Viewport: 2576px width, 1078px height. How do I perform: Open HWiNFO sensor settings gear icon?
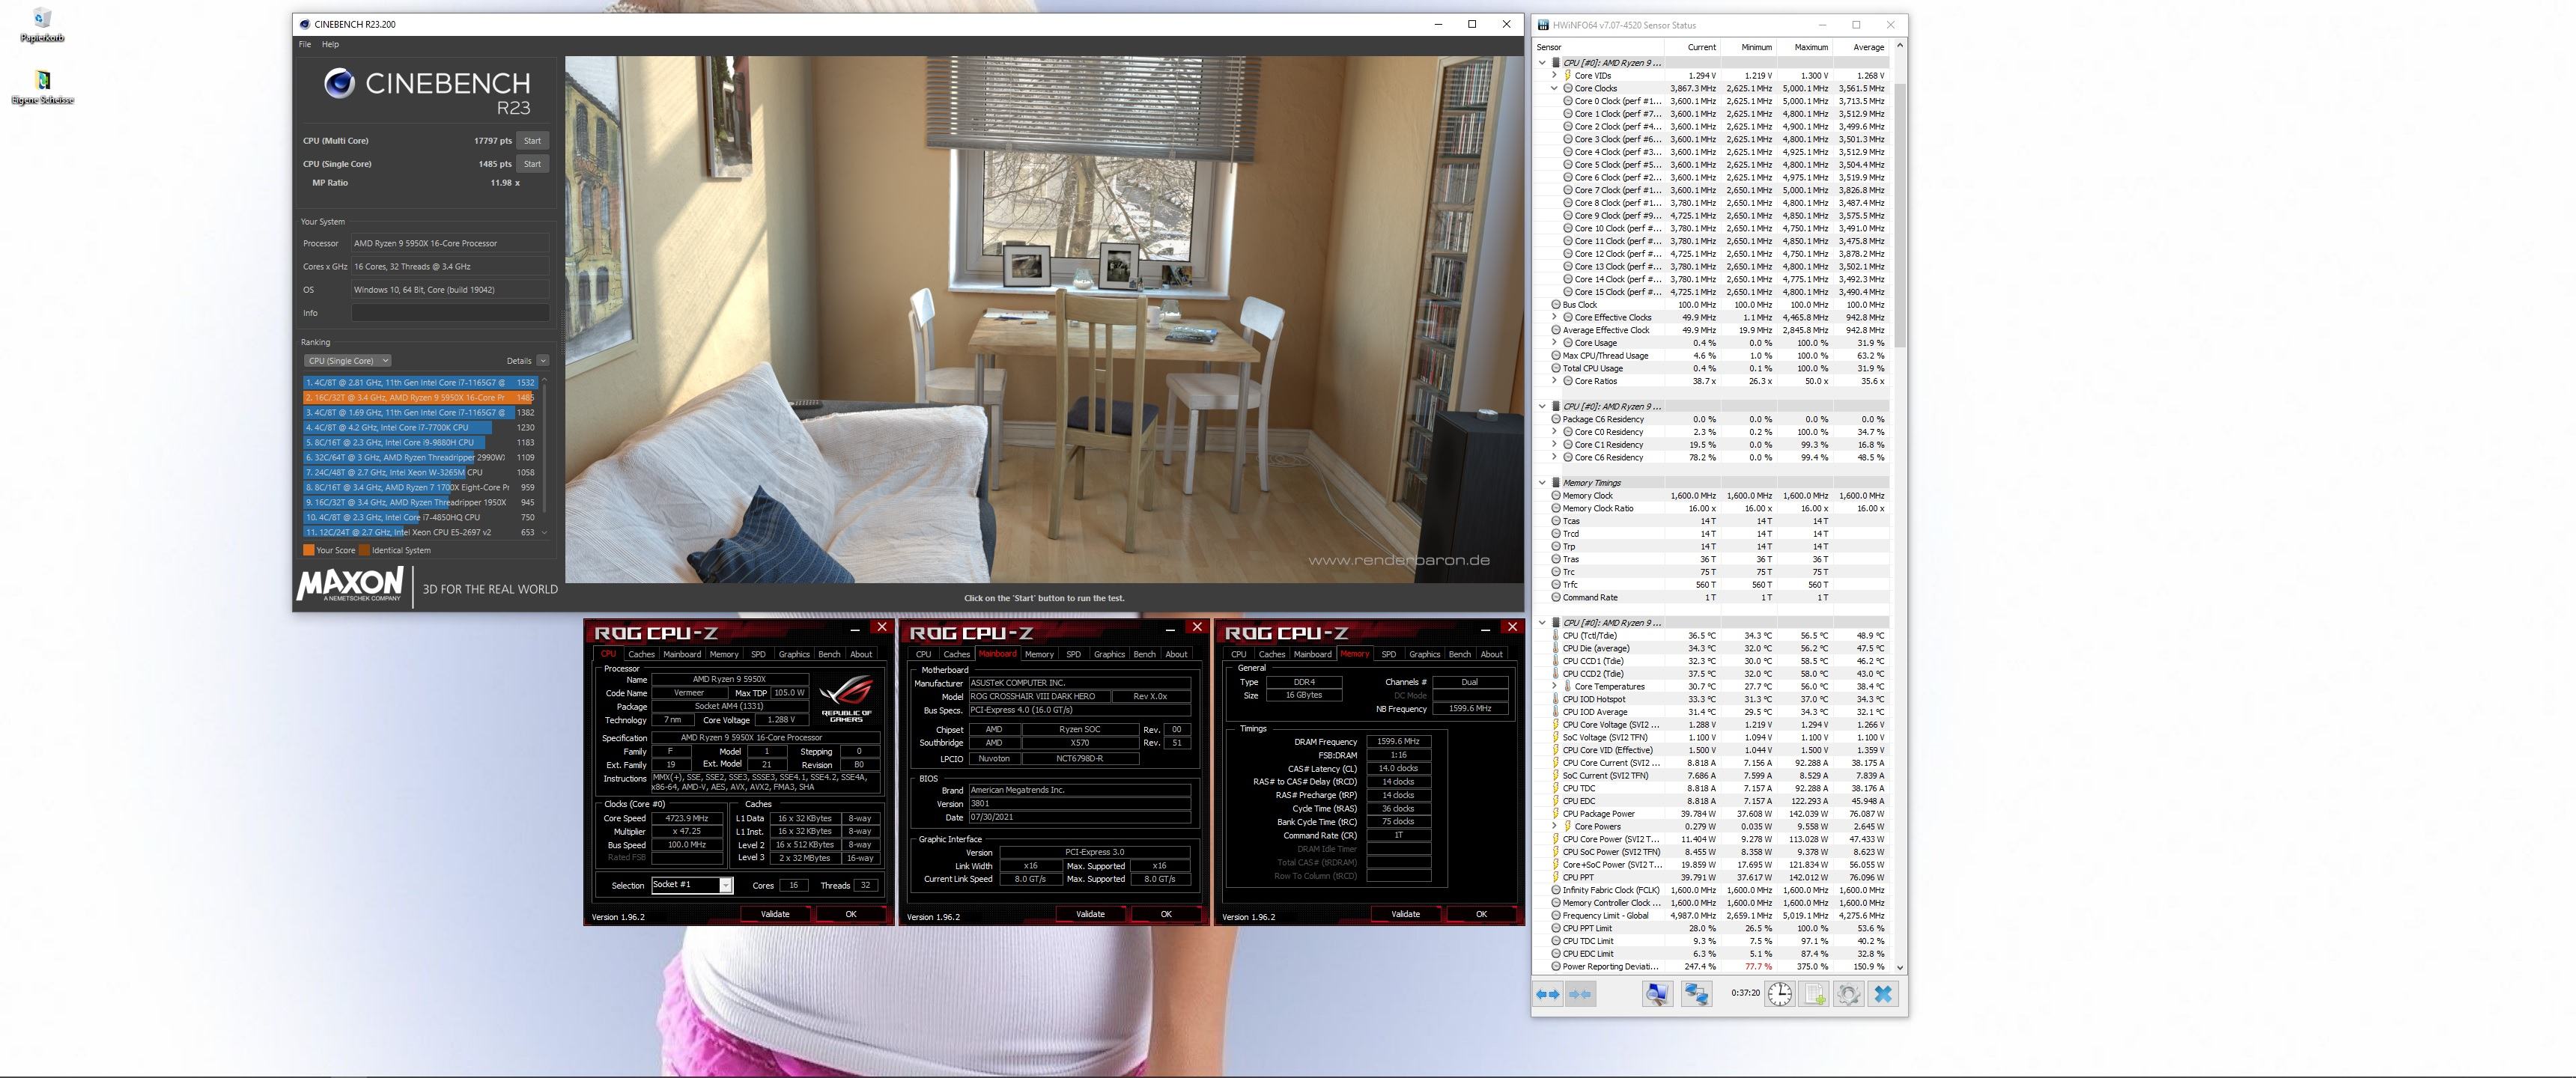1848,994
